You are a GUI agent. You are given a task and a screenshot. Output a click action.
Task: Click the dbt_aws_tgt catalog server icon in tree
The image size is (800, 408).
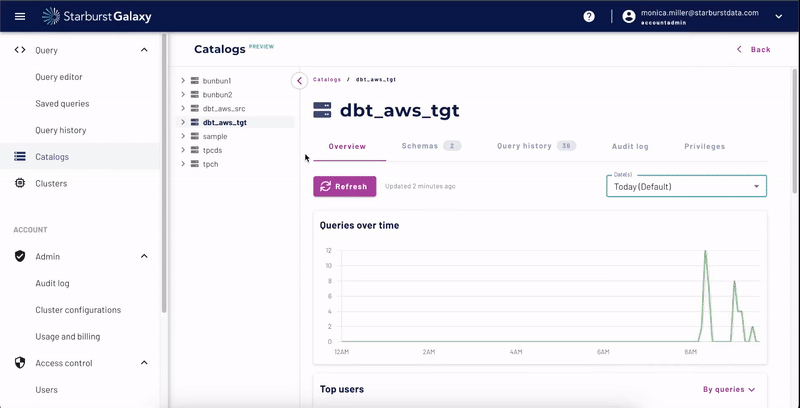pyautogui.click(x=194, y=122)
